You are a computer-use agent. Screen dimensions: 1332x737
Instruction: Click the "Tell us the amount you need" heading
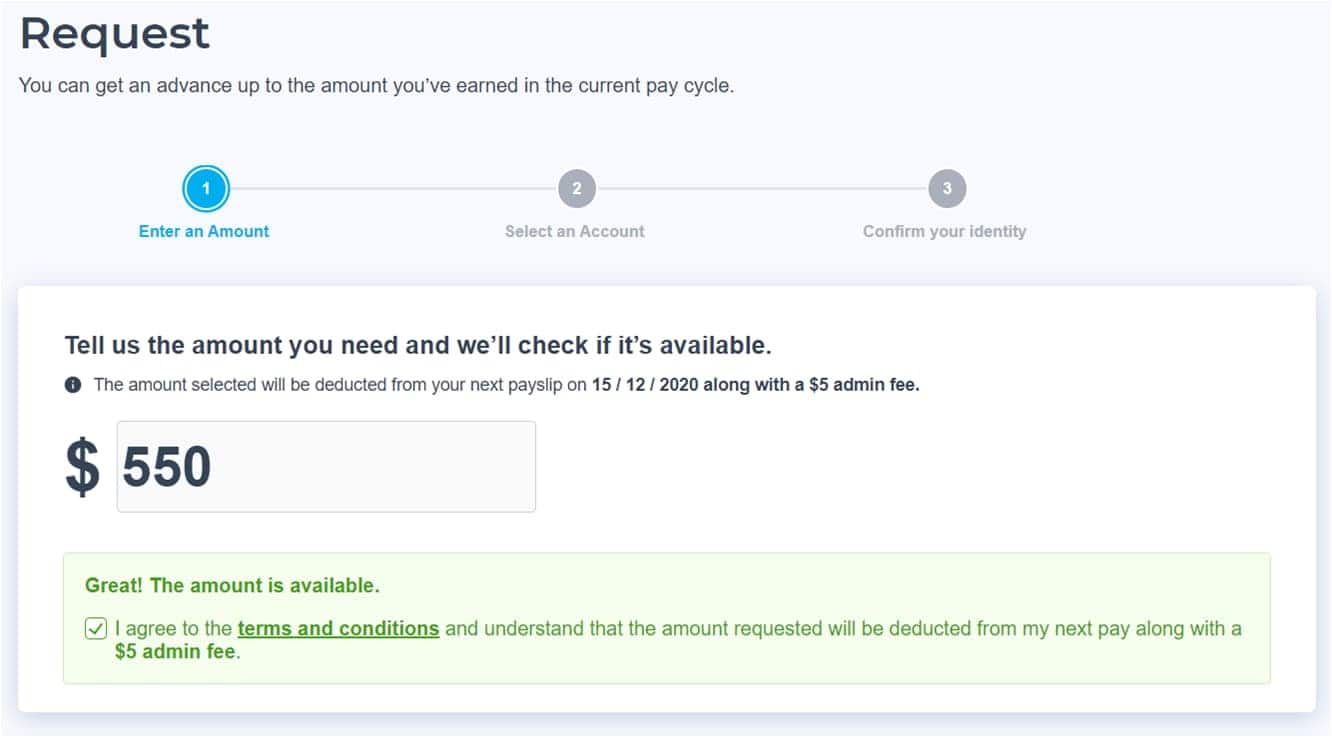coord(418,346)
